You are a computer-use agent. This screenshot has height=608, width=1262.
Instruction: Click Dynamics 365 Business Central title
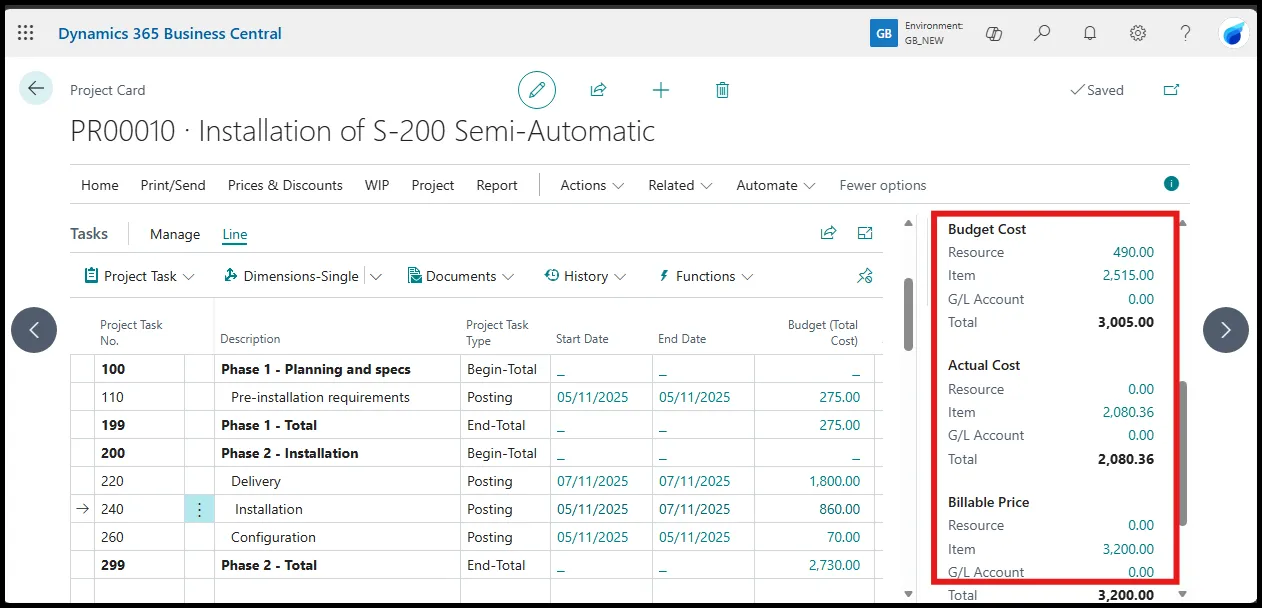click(170, 33)
